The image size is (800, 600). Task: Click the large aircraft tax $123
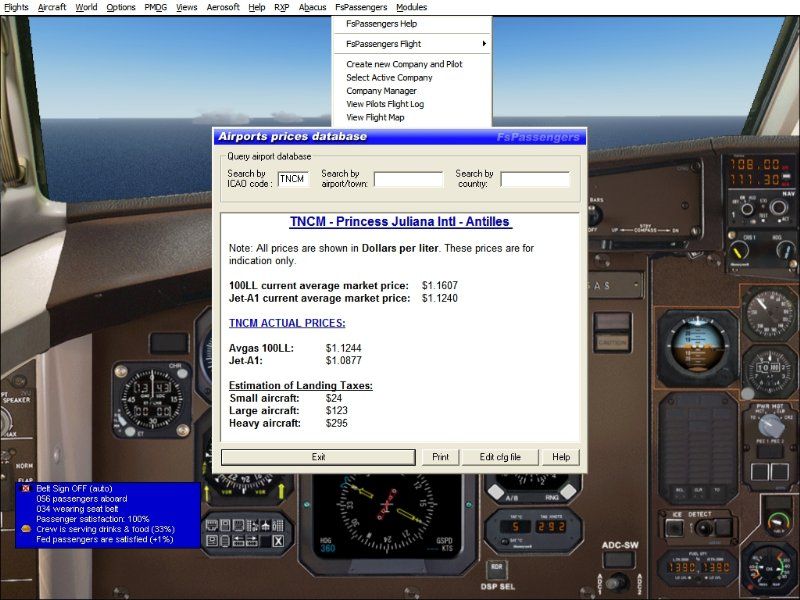(x=337, y=411)
